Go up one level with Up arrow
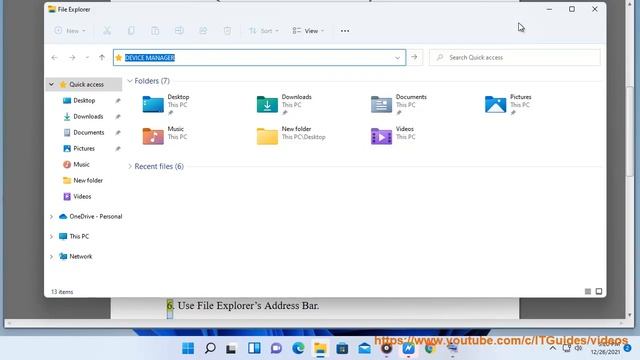The width and height of the screenshot is (640, 360). tap(102, 58)
